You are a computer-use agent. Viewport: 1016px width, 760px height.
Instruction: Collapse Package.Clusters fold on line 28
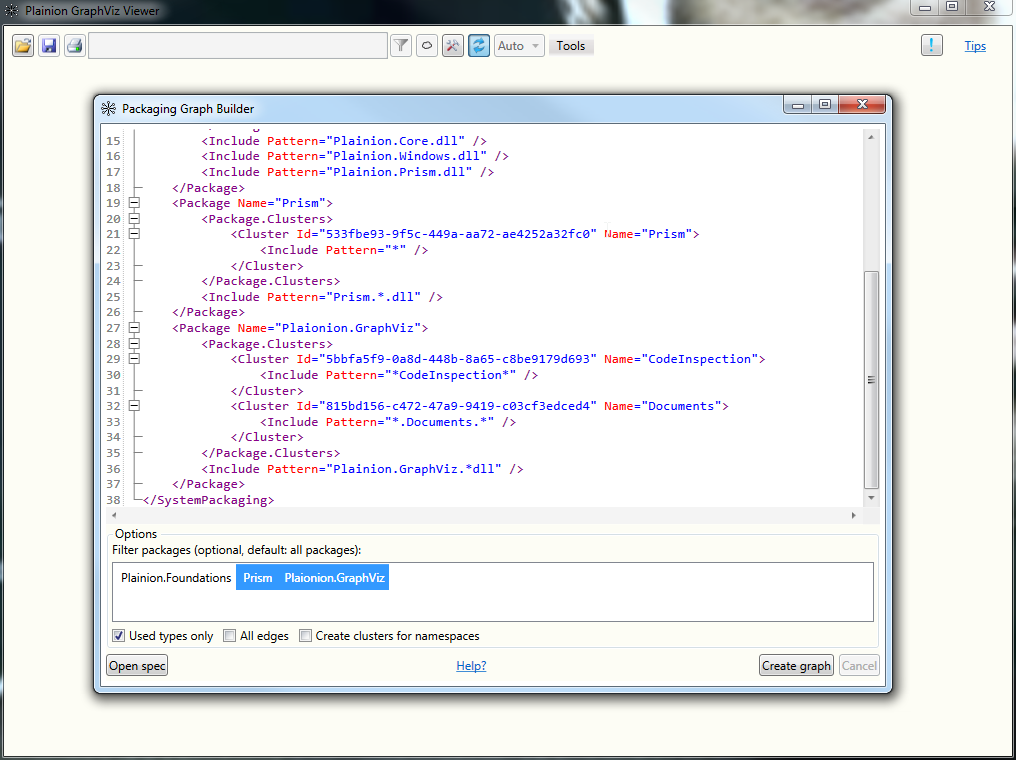134,343
